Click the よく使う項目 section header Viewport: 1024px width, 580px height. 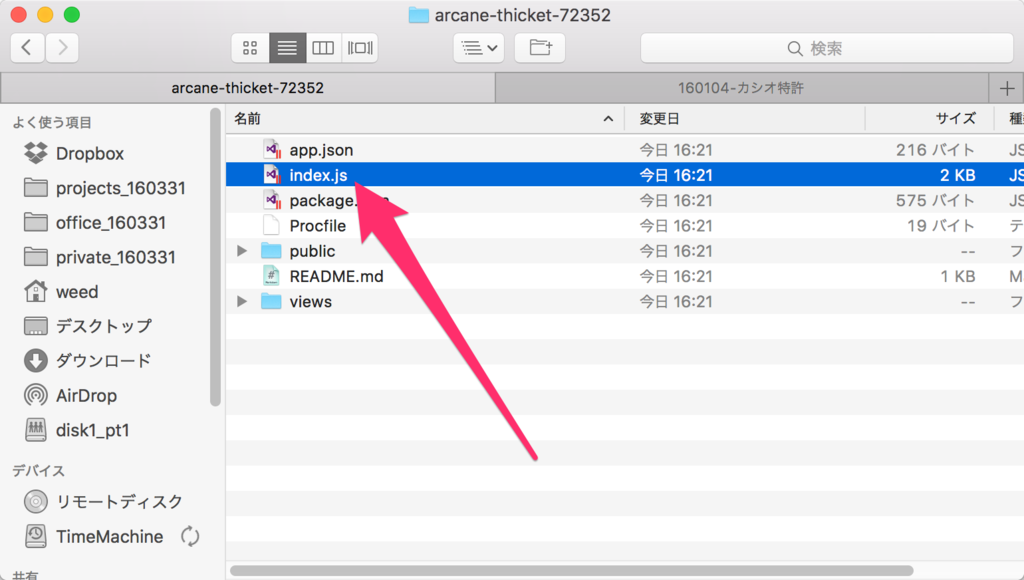pyautogui.click(x=52, y=122)
